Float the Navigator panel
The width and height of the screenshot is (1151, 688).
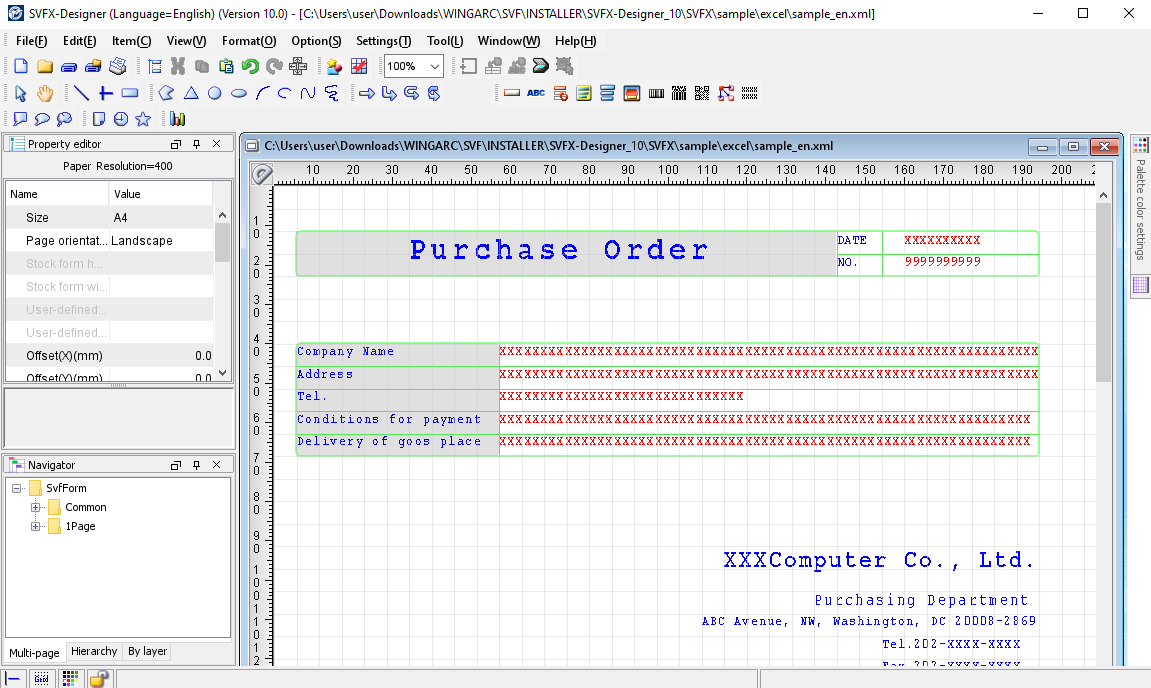[x=175, y=465]
